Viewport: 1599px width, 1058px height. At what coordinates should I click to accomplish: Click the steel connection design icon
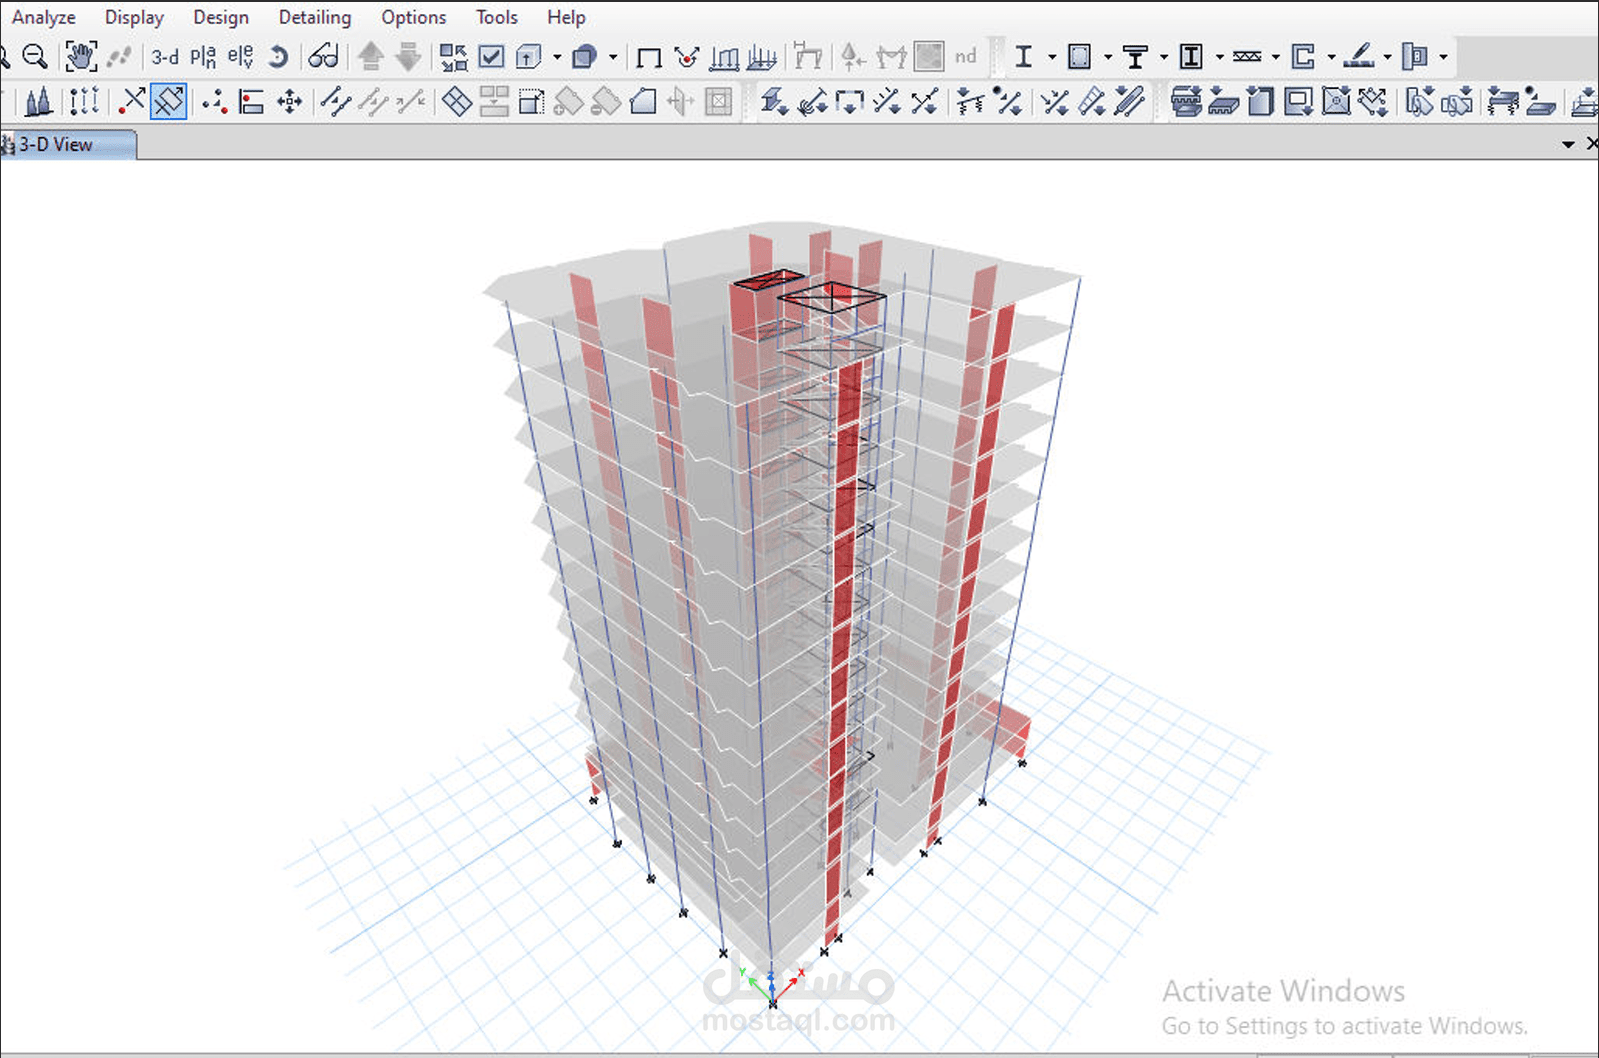(1415, 57)
